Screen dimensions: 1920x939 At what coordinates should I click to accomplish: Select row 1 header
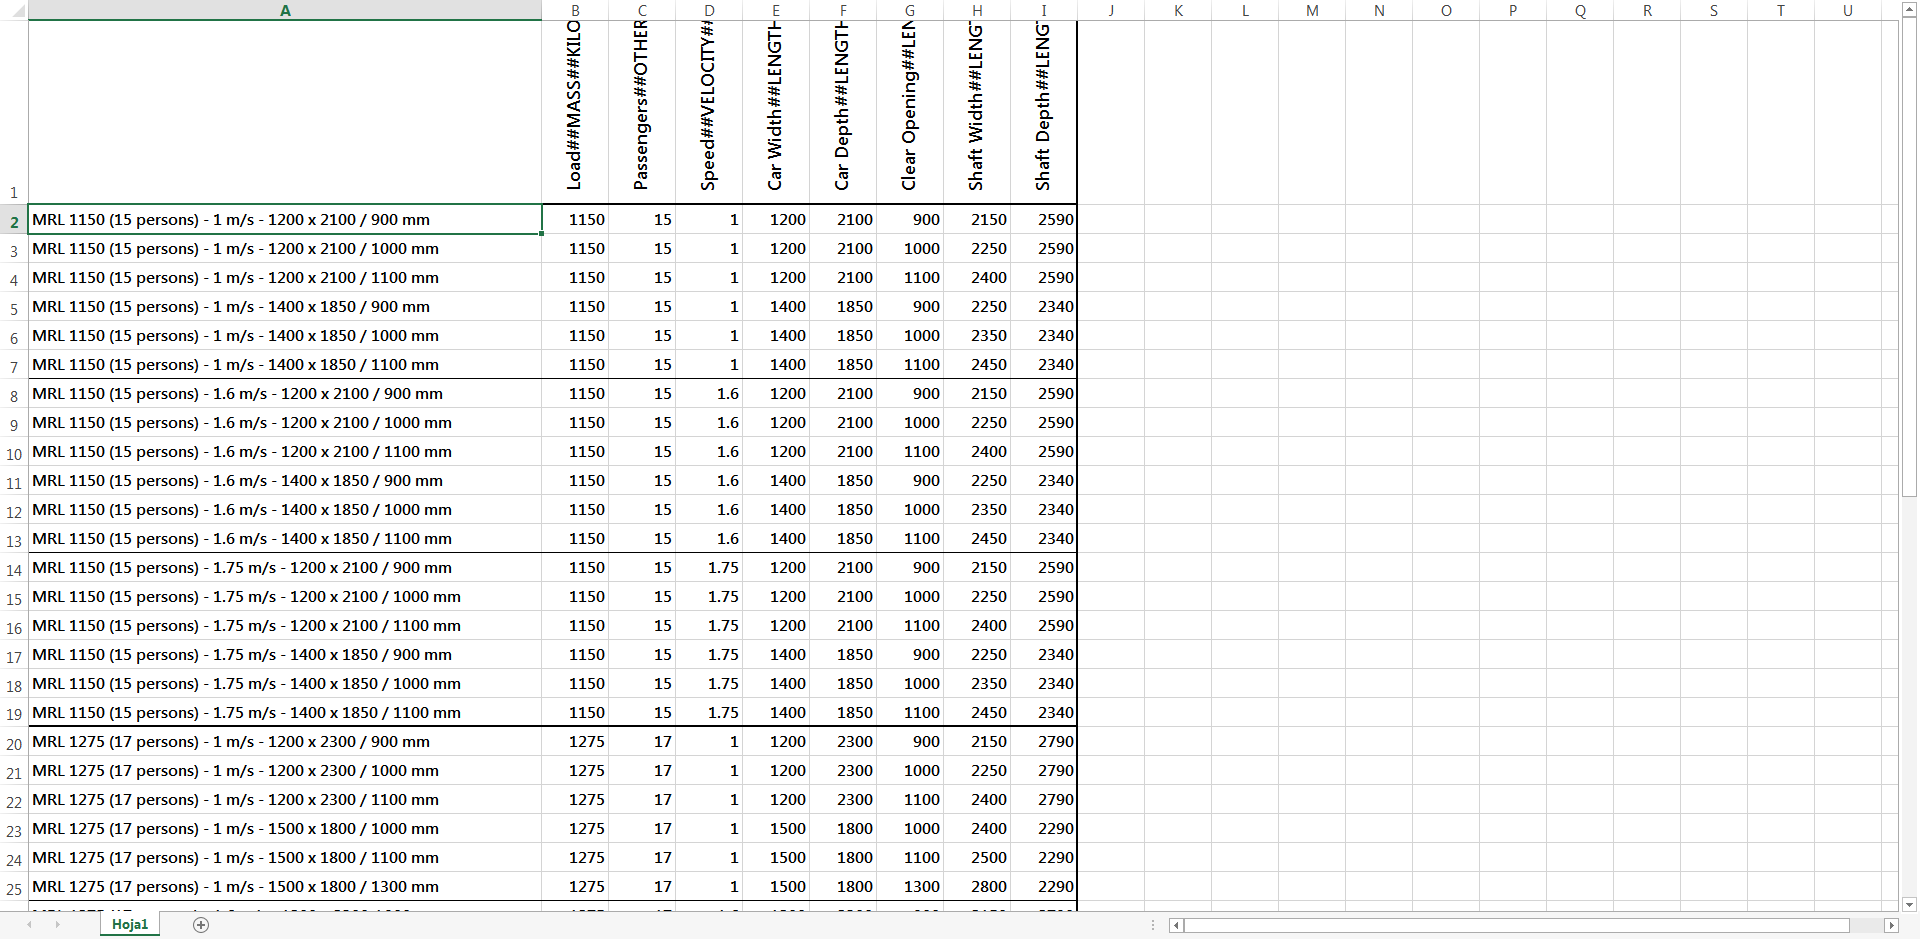(14, 112)
